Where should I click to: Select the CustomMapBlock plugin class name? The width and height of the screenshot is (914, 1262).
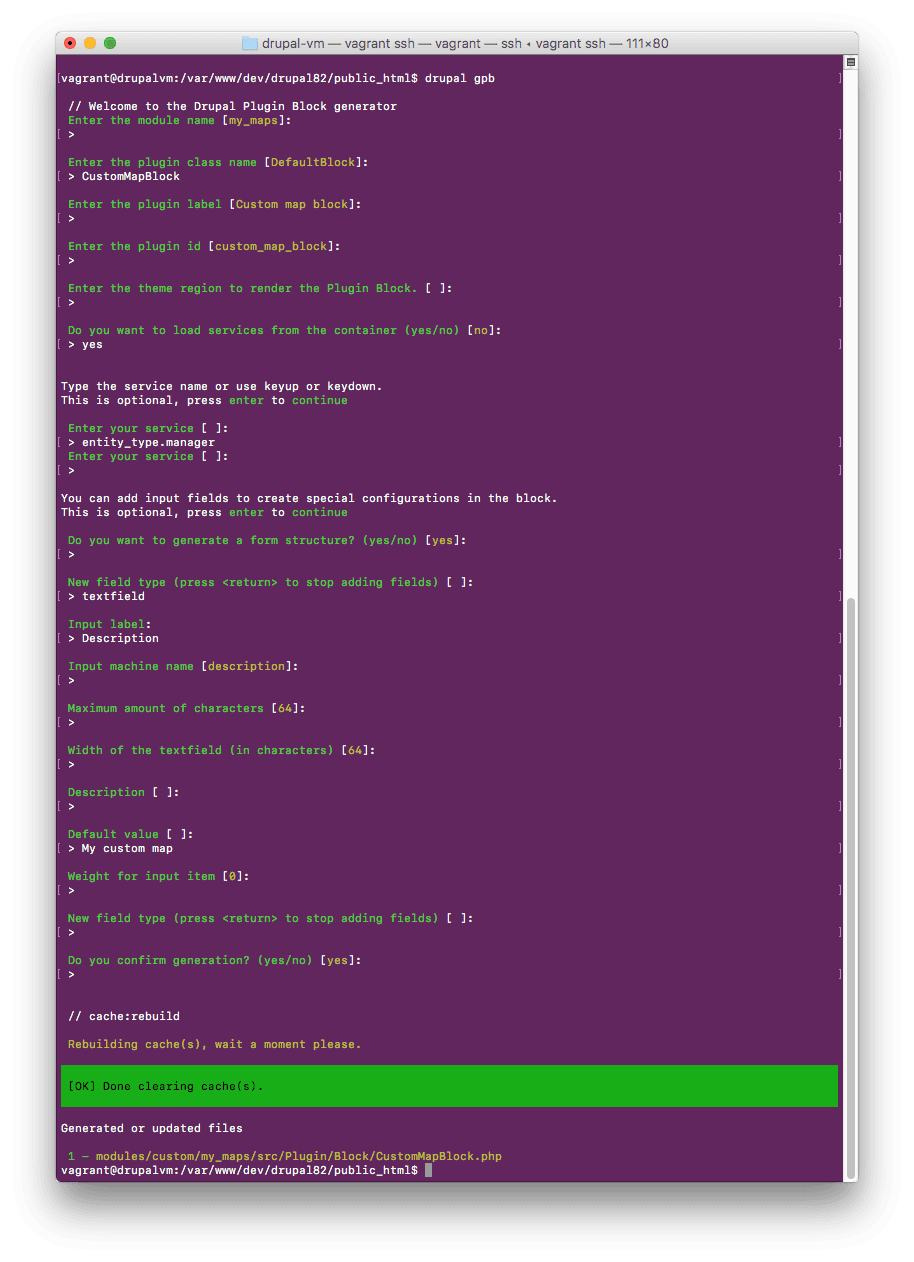tap(129, 176)
